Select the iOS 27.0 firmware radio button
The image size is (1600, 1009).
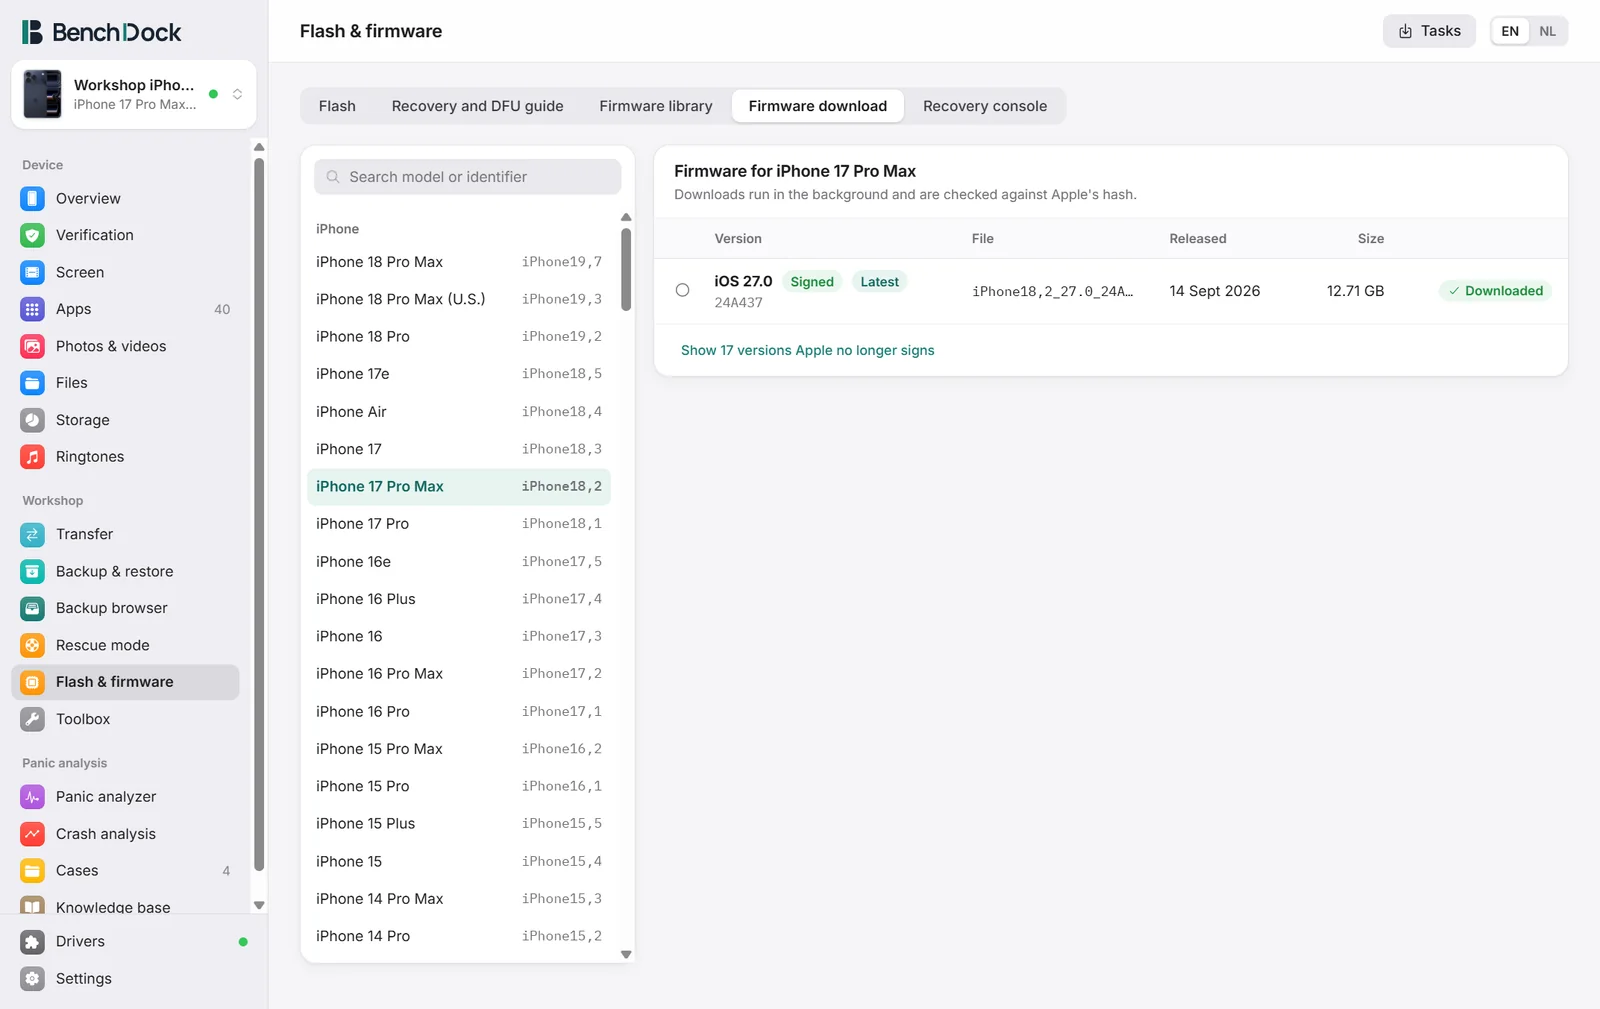click(x=682, y=290)
